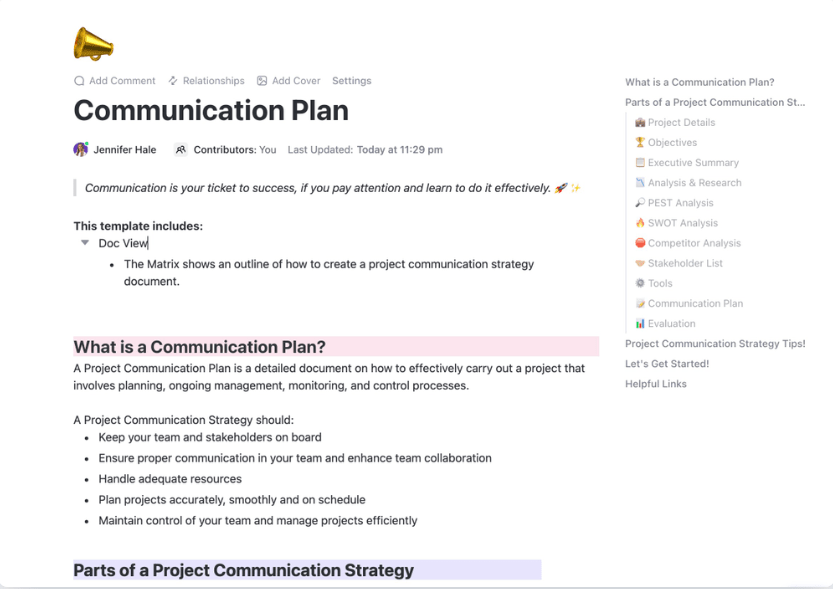Click the Relationships link icon
833x589 pixels.
click(173, 81)
